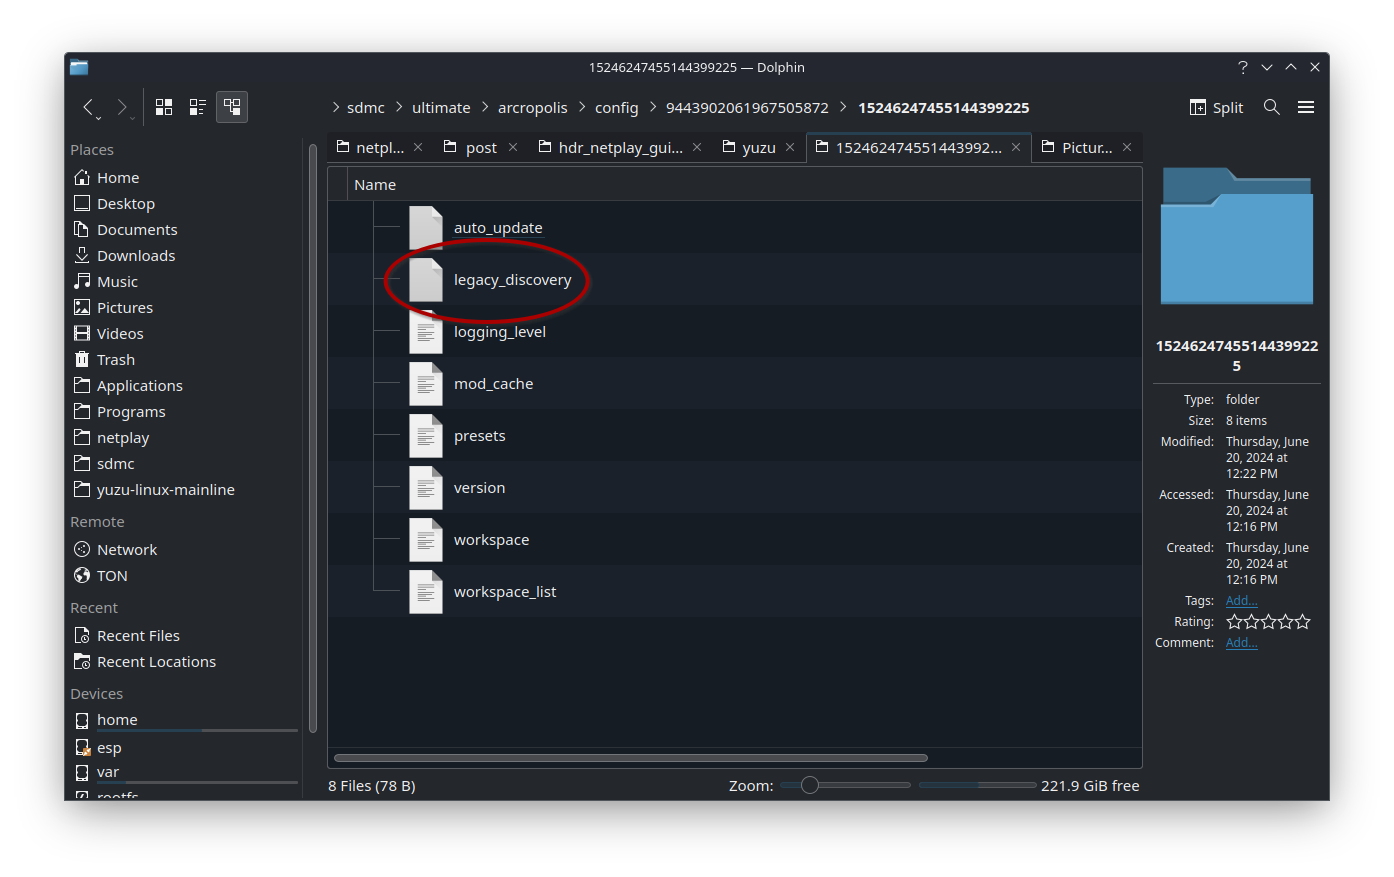The height and width of the screenshot is (877, 1394).
Task: Click the horizontal scrollbar in file view
Action: (x=631, y=757)
